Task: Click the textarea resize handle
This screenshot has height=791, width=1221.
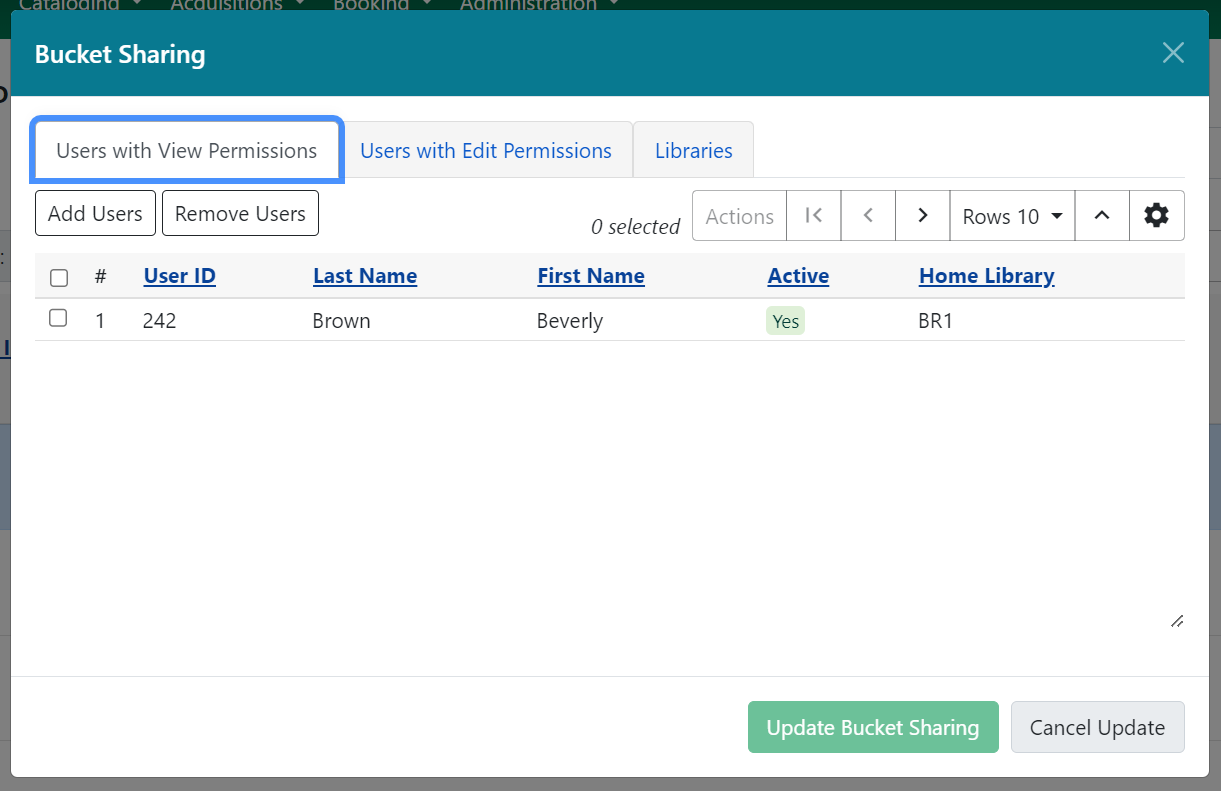Action: [x=1177, y=621]
